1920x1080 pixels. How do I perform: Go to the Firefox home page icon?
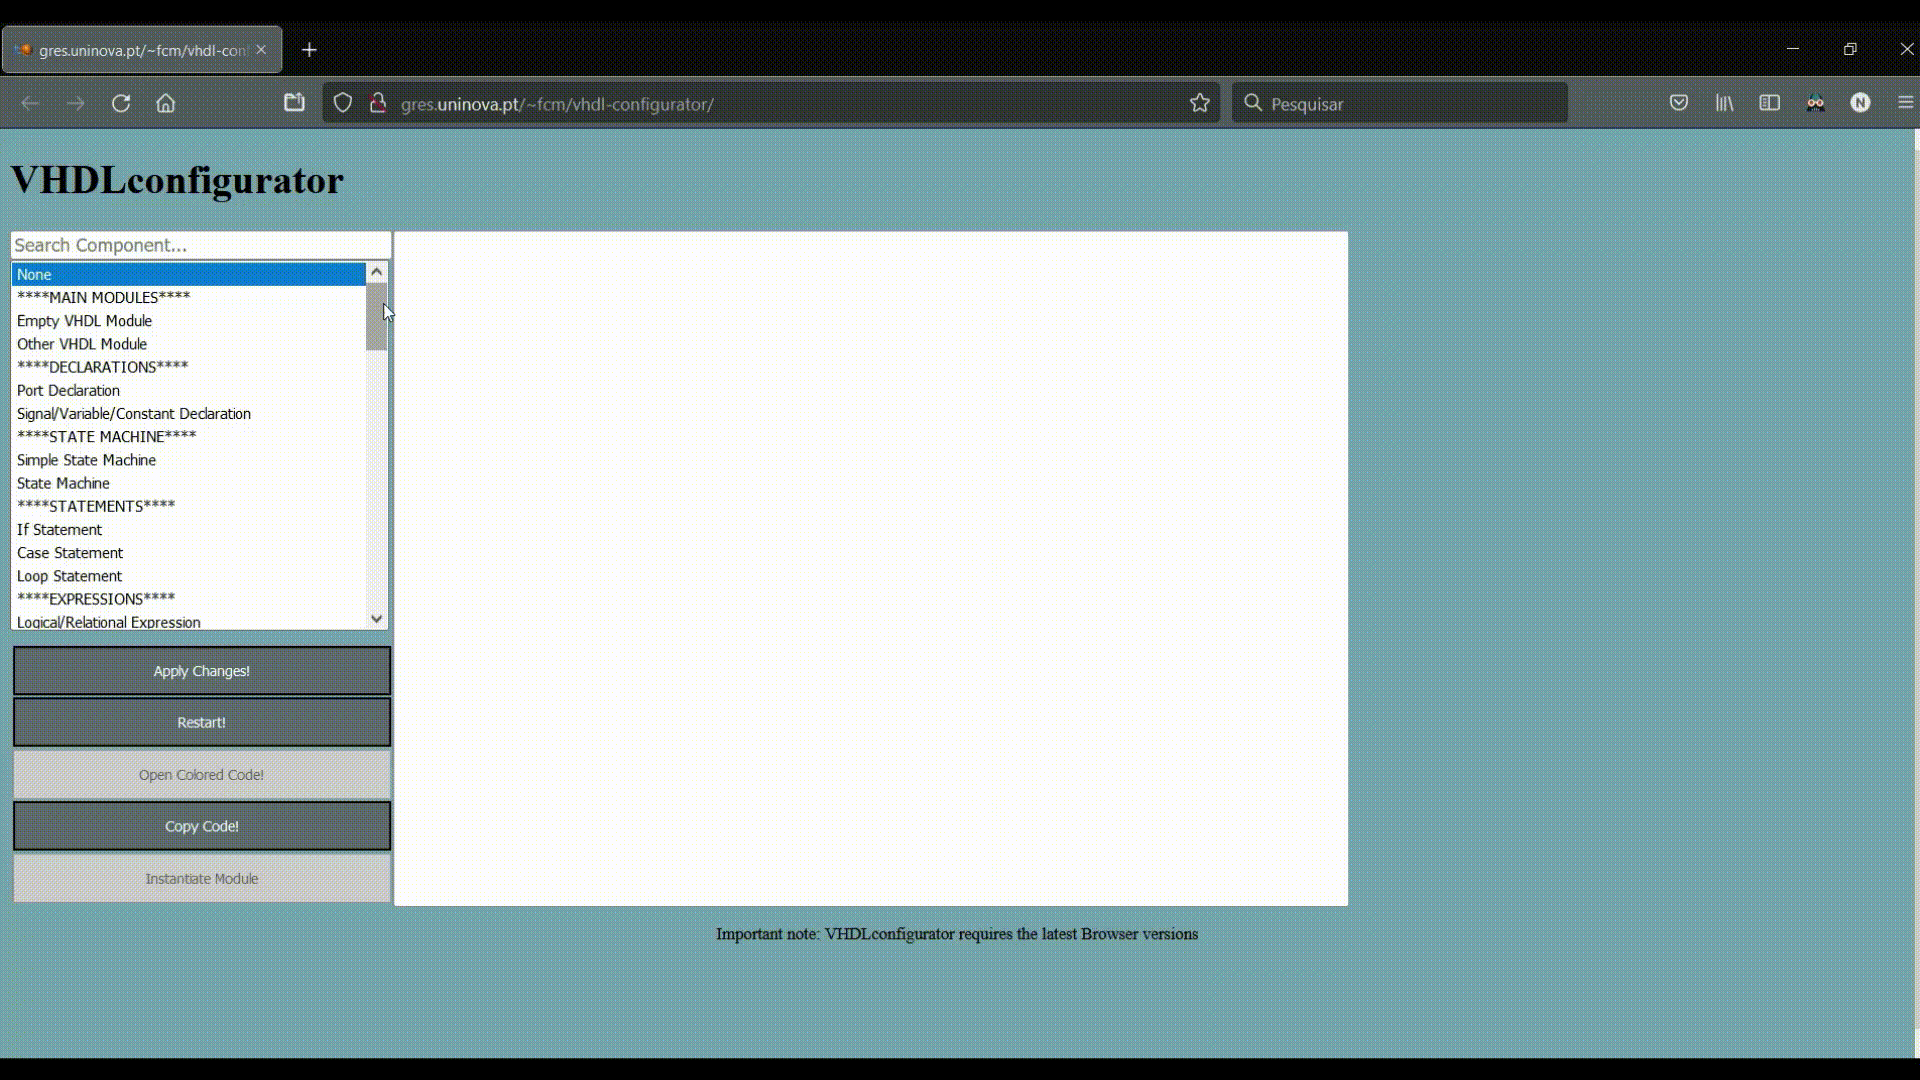click(166, 103)
